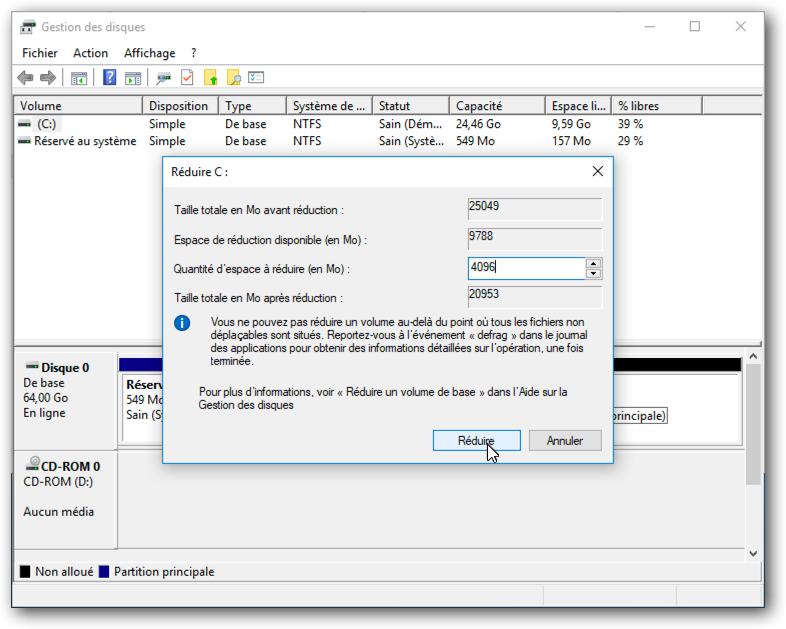This screenshot has height=629, width=786.
Task: Click the CD-ROM 0 disc icon
Action: point(33,463)
